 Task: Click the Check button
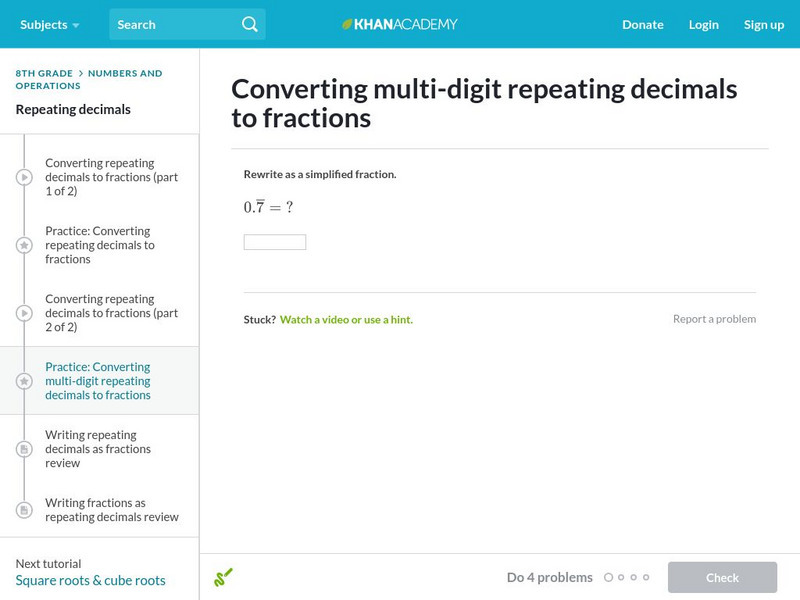pyautogui.click(x=722, y=577)
